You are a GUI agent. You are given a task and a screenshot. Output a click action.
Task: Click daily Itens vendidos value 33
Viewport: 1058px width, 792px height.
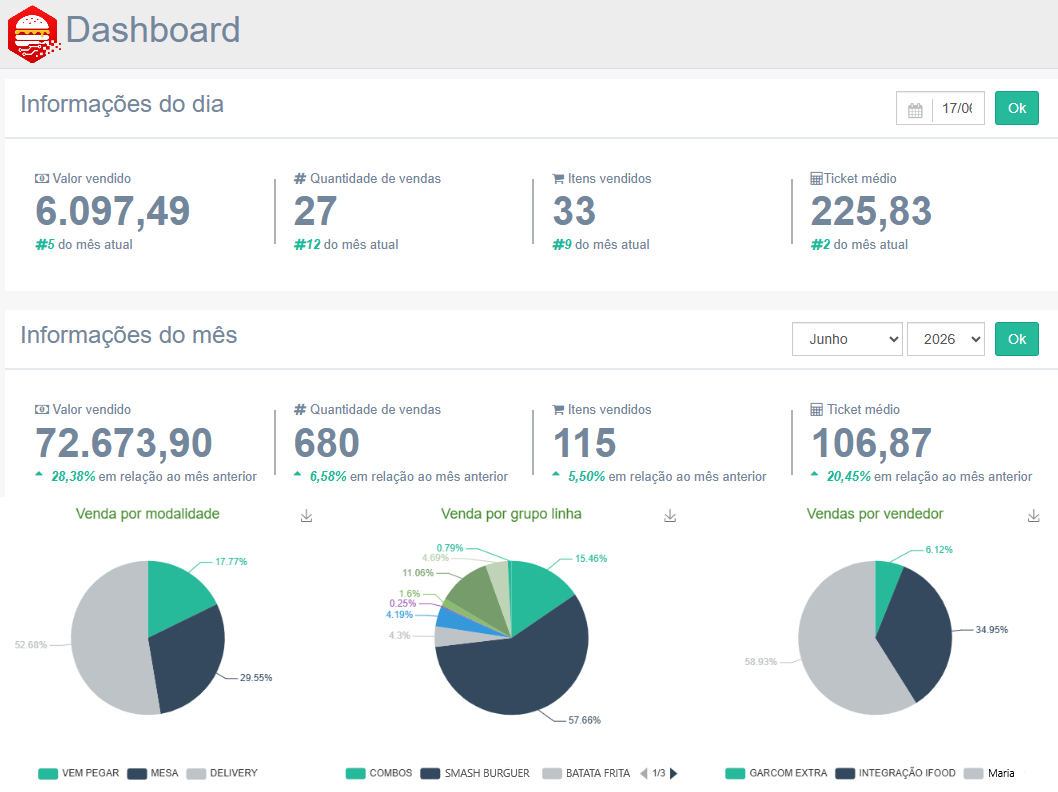[574, 211]
